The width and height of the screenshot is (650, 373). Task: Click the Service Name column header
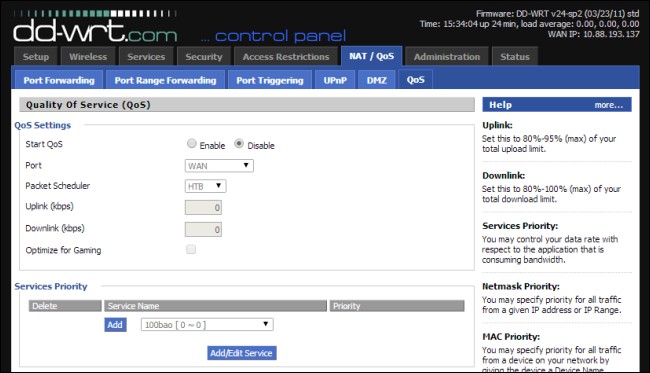click(215, 306)
